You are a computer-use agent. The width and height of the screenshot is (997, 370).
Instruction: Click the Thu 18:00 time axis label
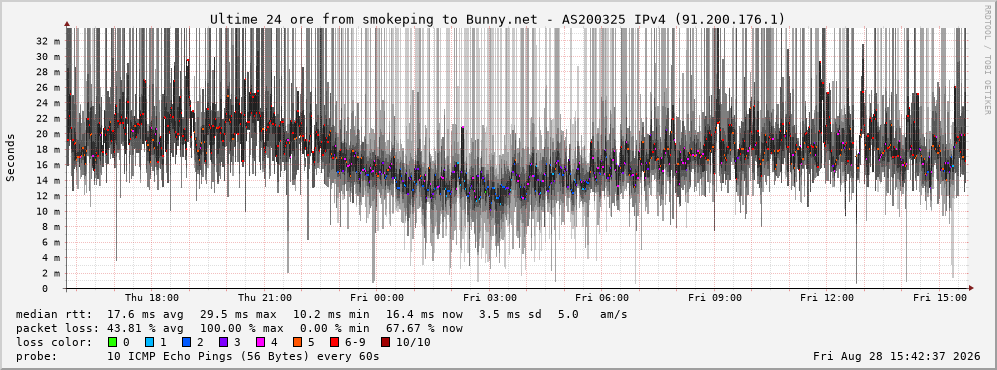tap(152, 298)
